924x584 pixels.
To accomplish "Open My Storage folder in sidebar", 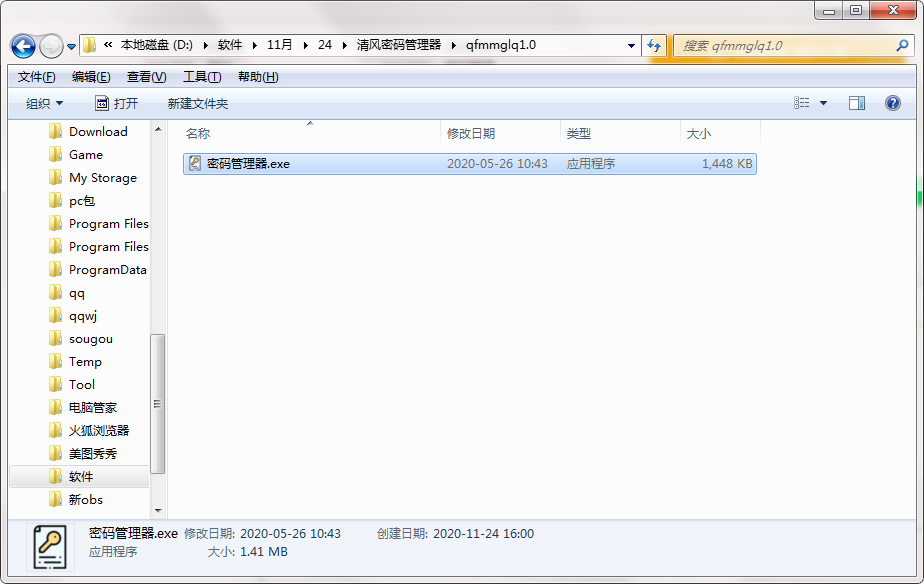I will (x=103, y=177).
